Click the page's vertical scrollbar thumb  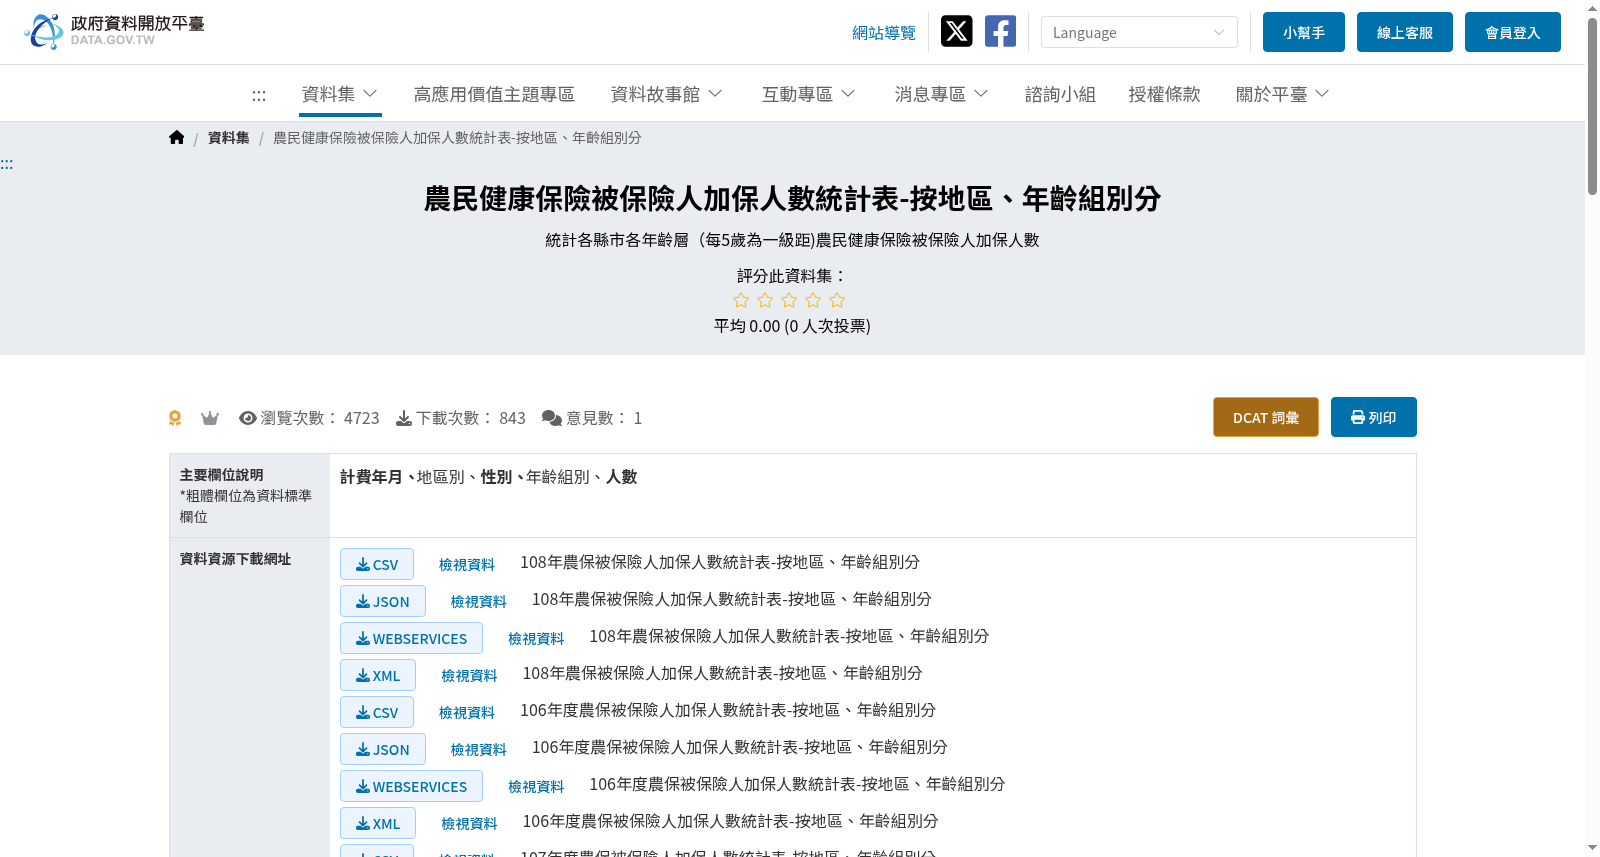click(1592, 105)
